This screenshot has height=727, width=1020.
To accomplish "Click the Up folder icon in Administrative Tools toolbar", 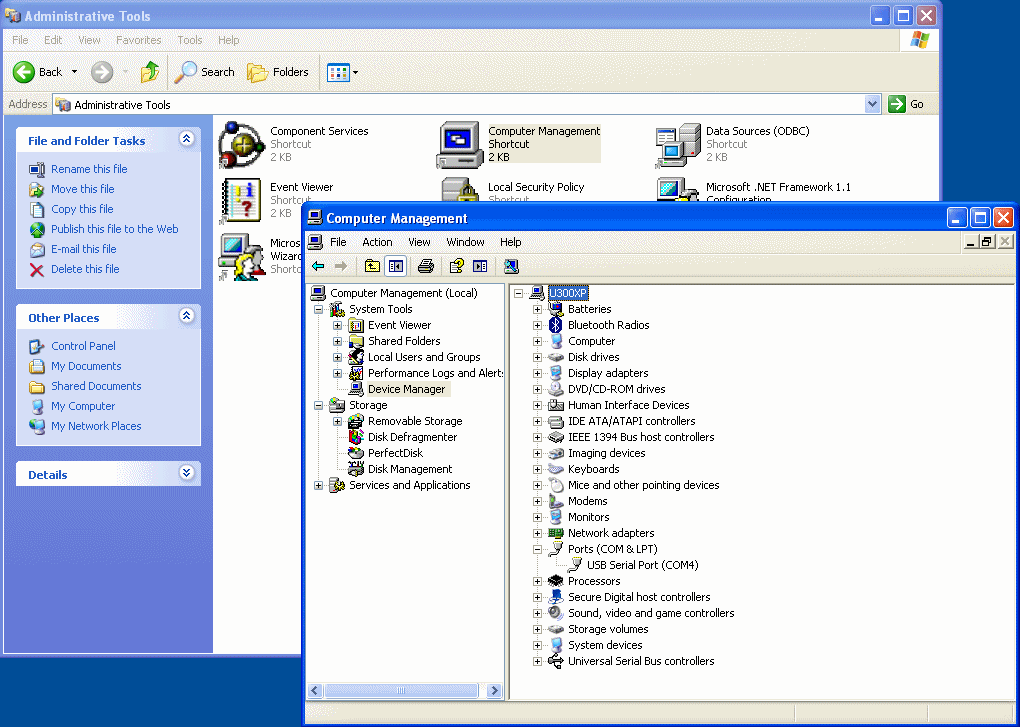I will pyautogui.click(x=150, y=72).
